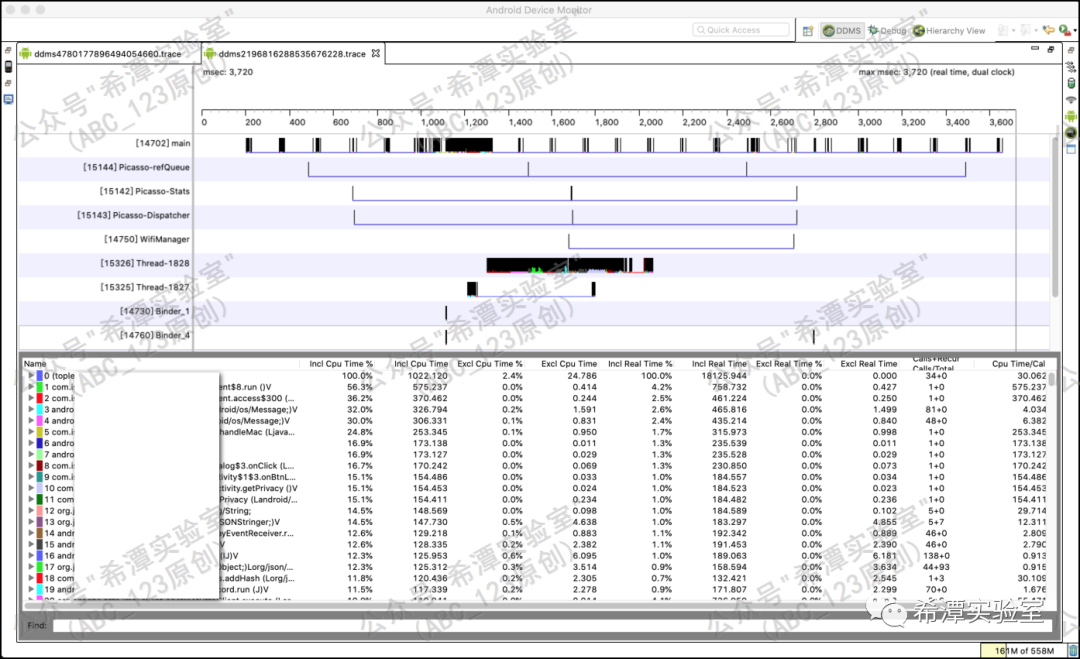Switch to the DDMS perspective

[842, 31]
